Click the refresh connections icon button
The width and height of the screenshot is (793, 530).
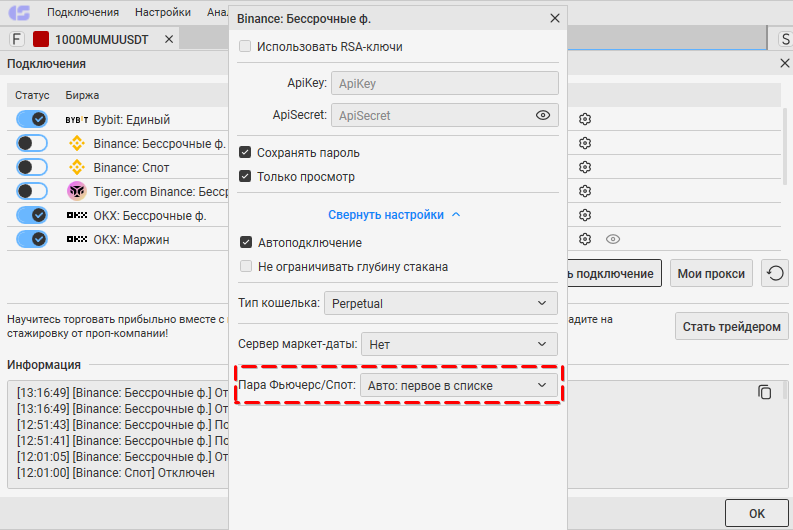pos(775,274)
